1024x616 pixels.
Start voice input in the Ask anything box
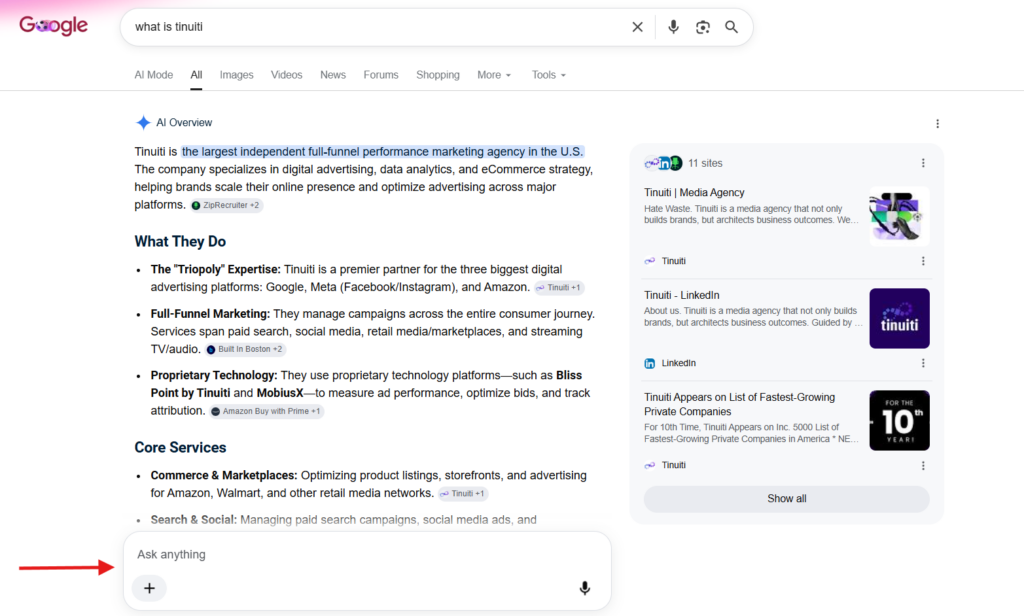click(584, 589)
